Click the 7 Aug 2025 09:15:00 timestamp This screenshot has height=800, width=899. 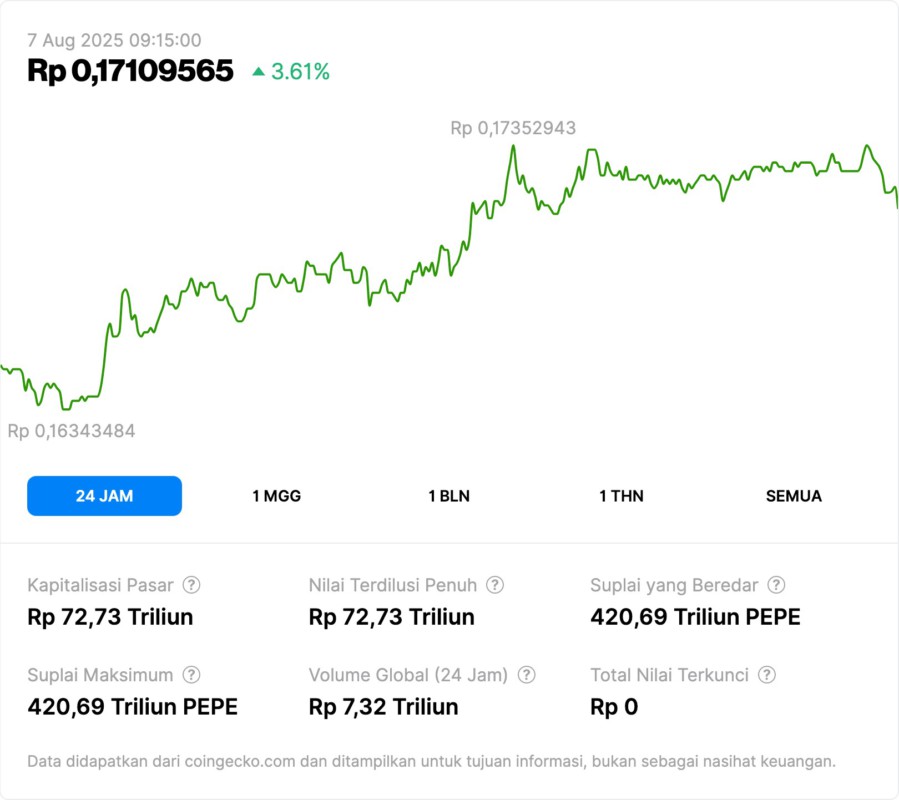pyautogui.click(x=114, y=41)
